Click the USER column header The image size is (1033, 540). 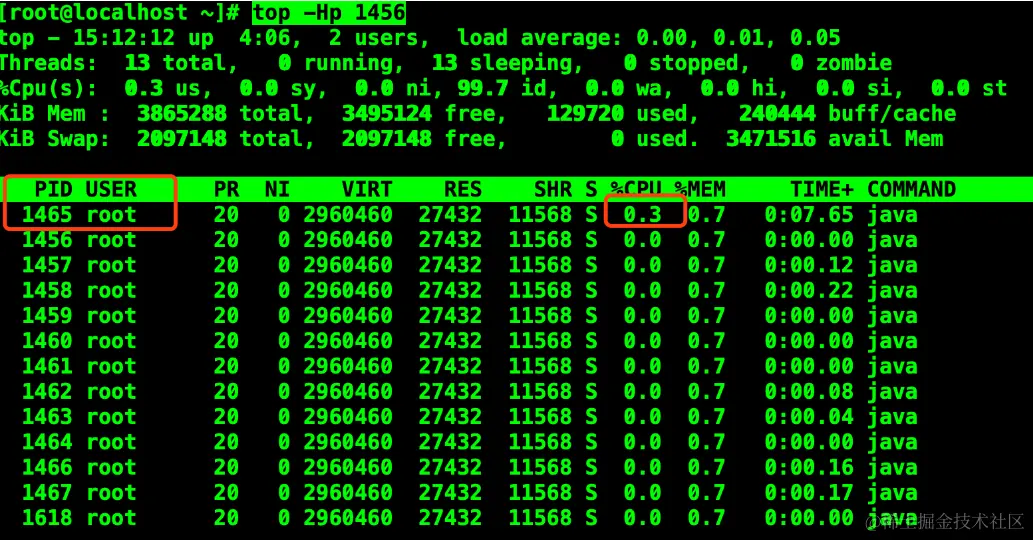click(111, 190)
